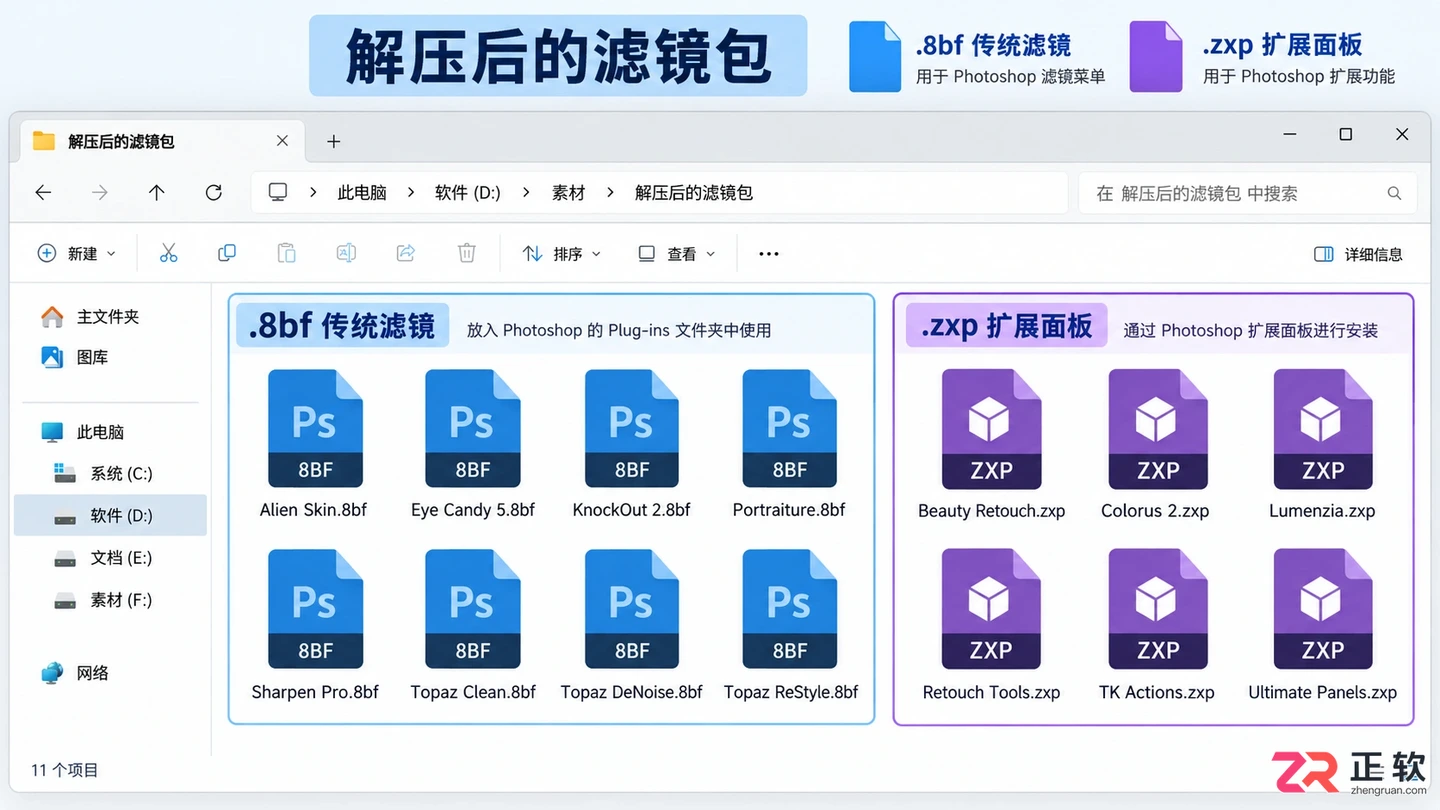Click the Colorus 2.zxp file icon
Image resolution: width=1440 pixels, height=810 pixels.
1157,429
